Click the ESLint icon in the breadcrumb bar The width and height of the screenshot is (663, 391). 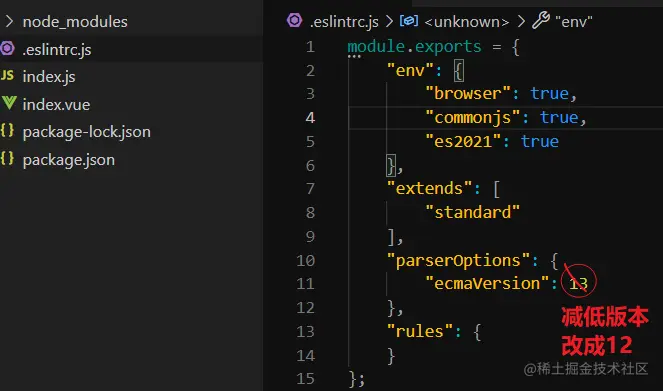294,20
